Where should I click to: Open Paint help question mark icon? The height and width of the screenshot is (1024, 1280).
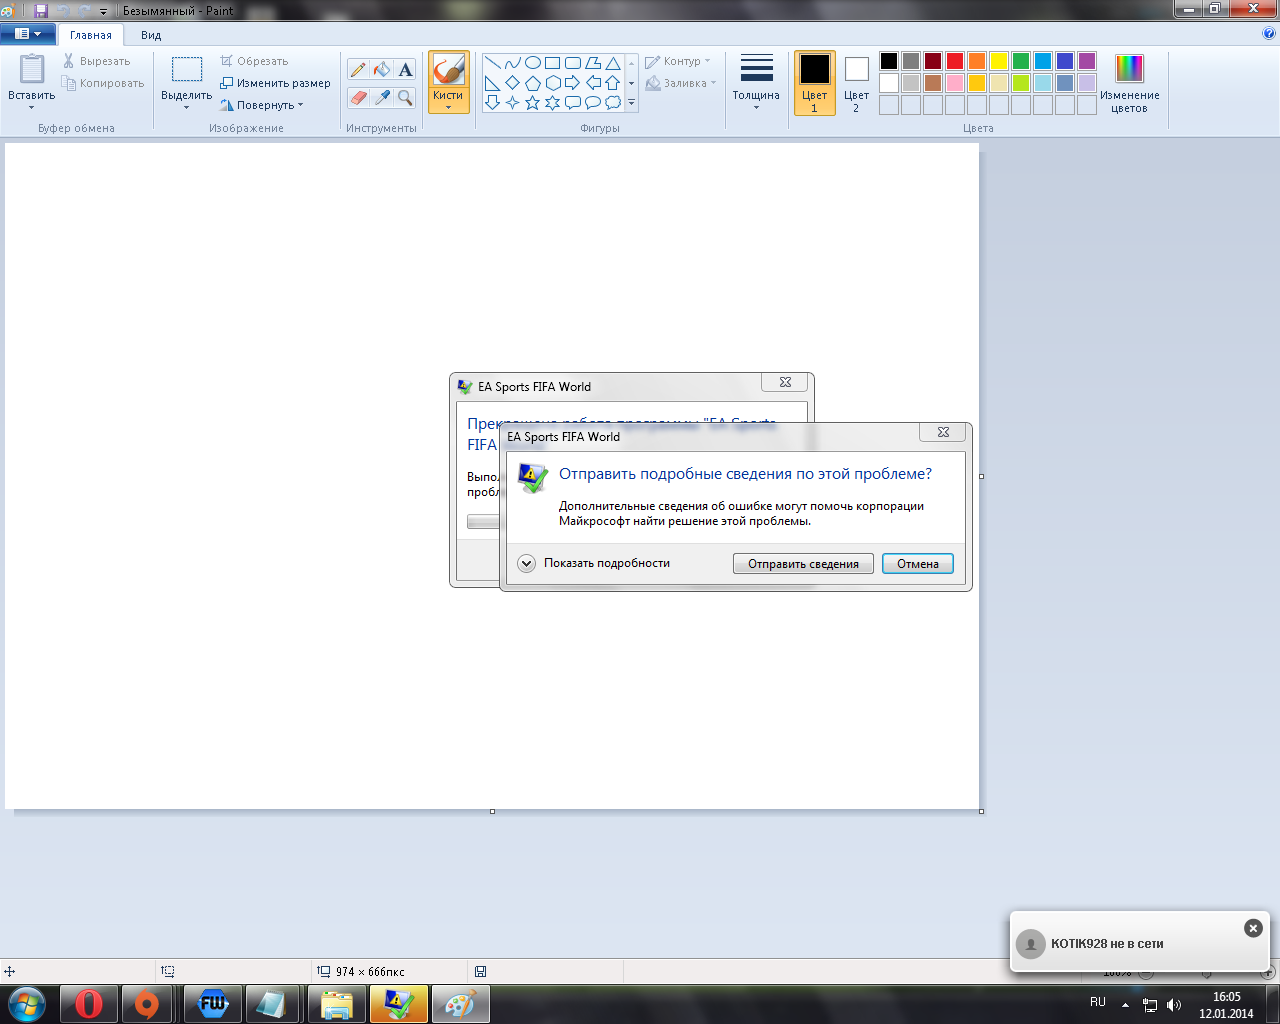1269,33
